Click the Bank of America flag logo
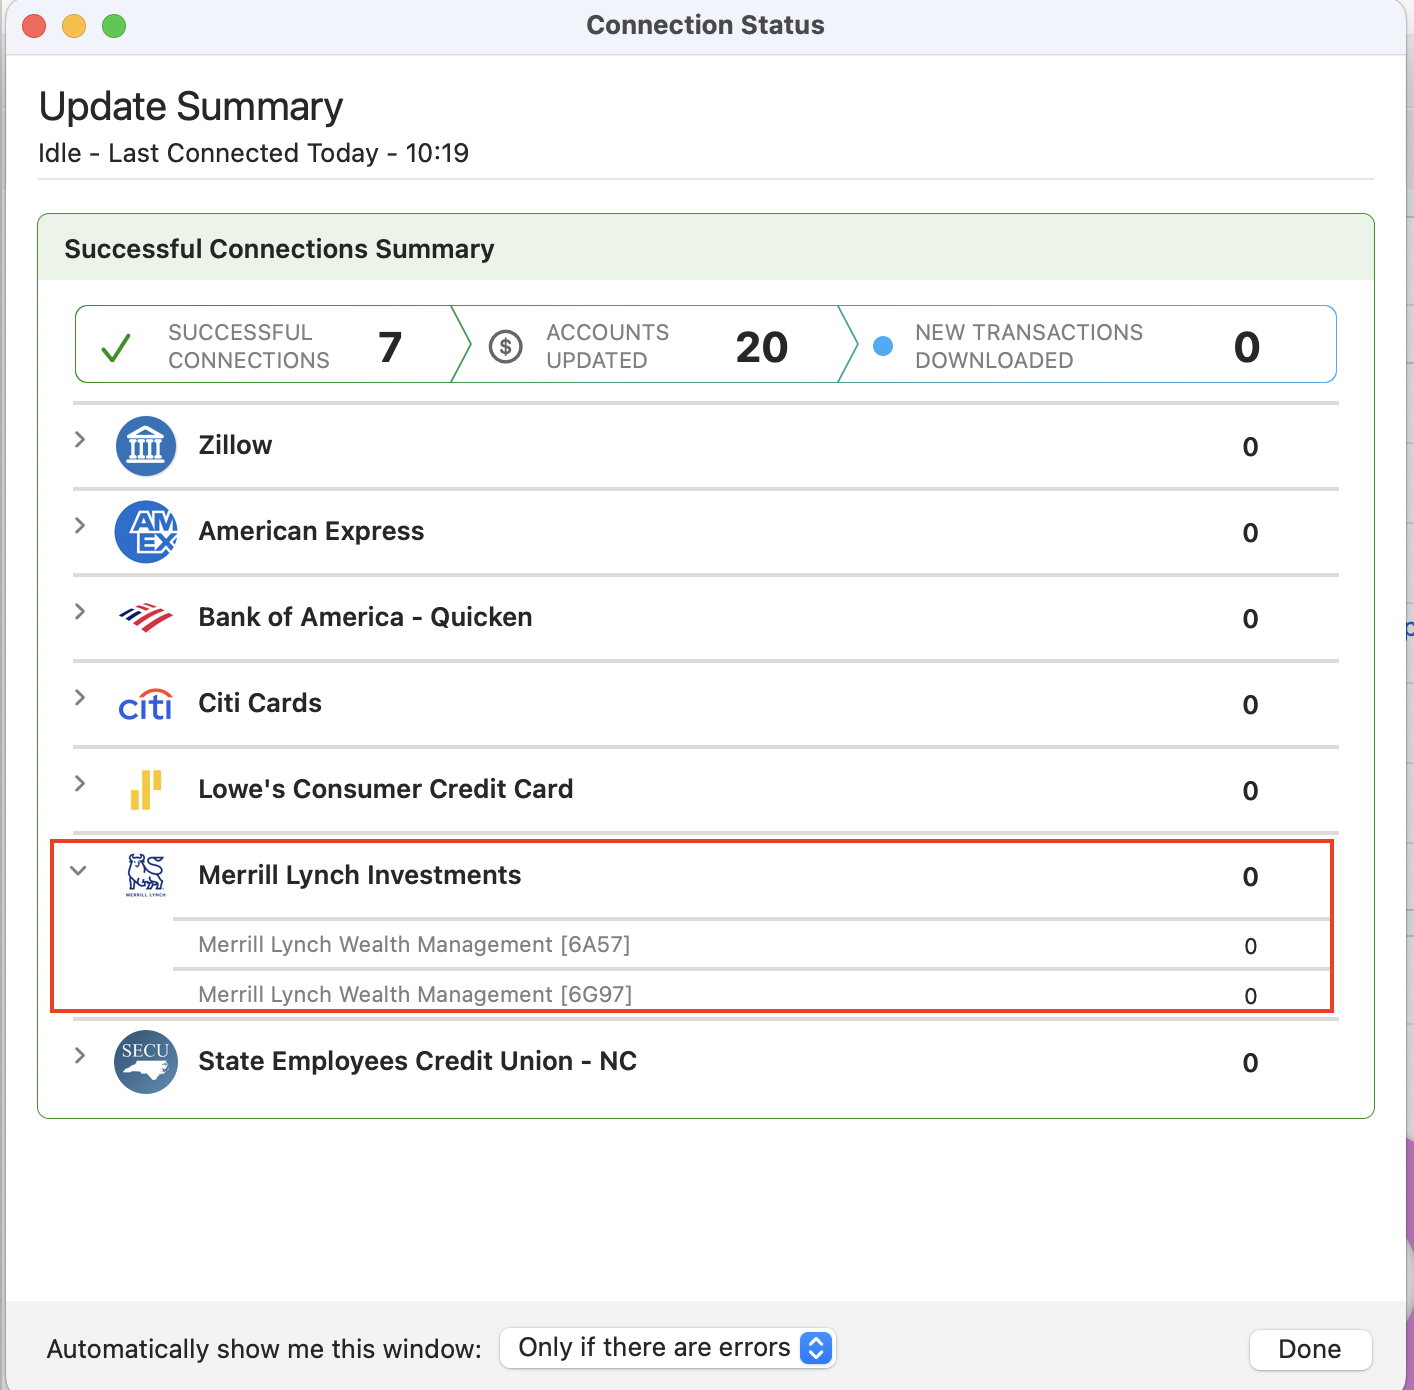 pyautogui.click(x=146, y=618)
